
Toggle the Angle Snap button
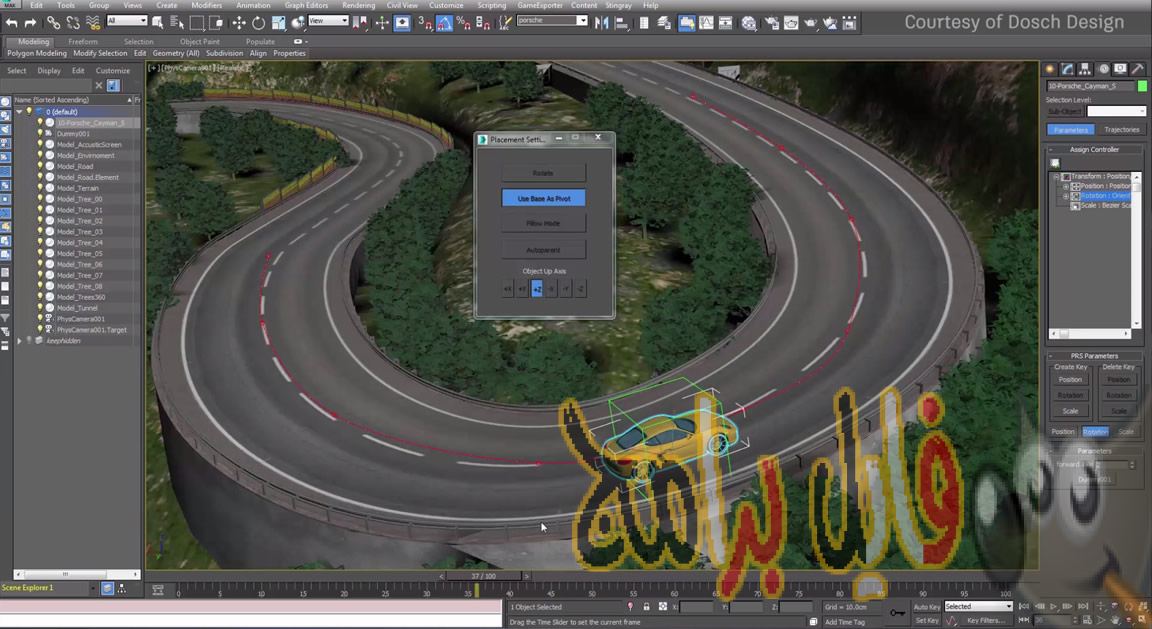tap(444, 23)
